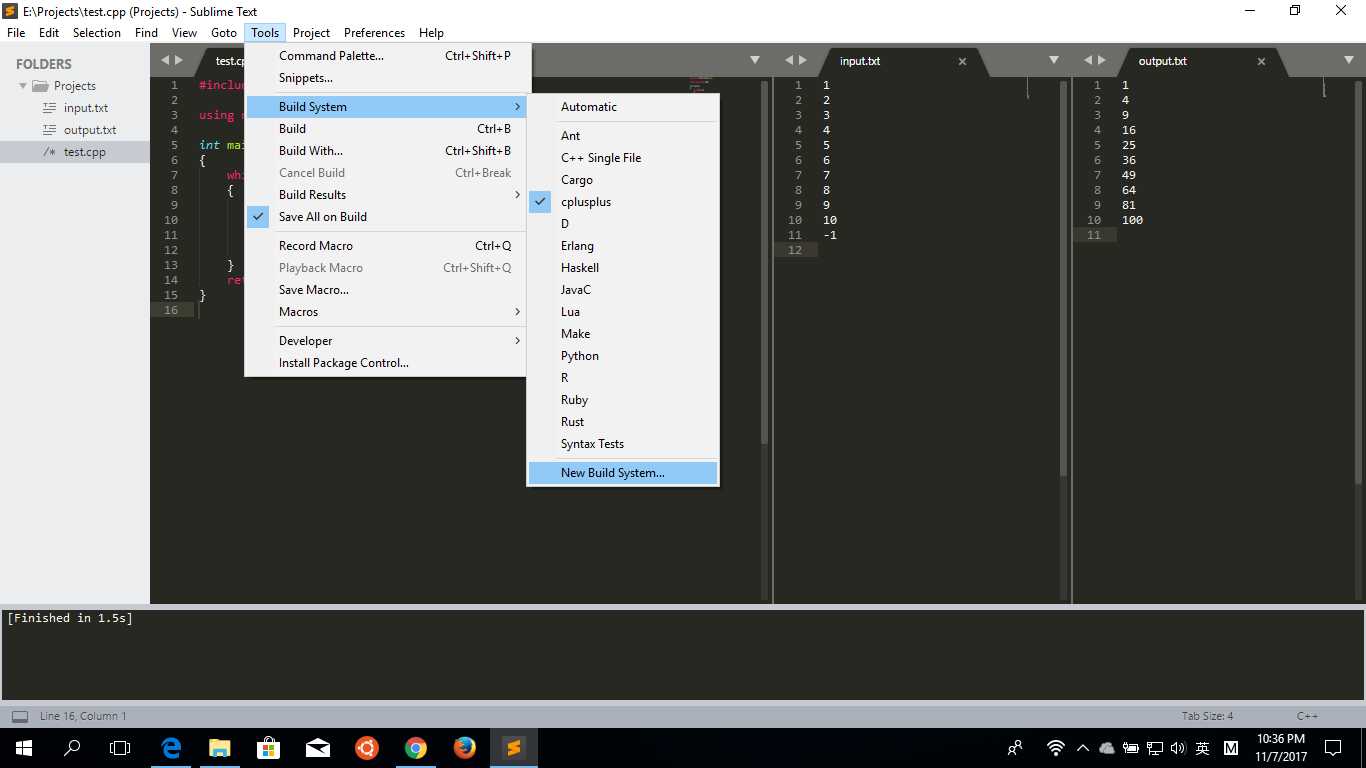
Task: Change Tab Size: 4 in status bar
Action: pos(1207,716)
